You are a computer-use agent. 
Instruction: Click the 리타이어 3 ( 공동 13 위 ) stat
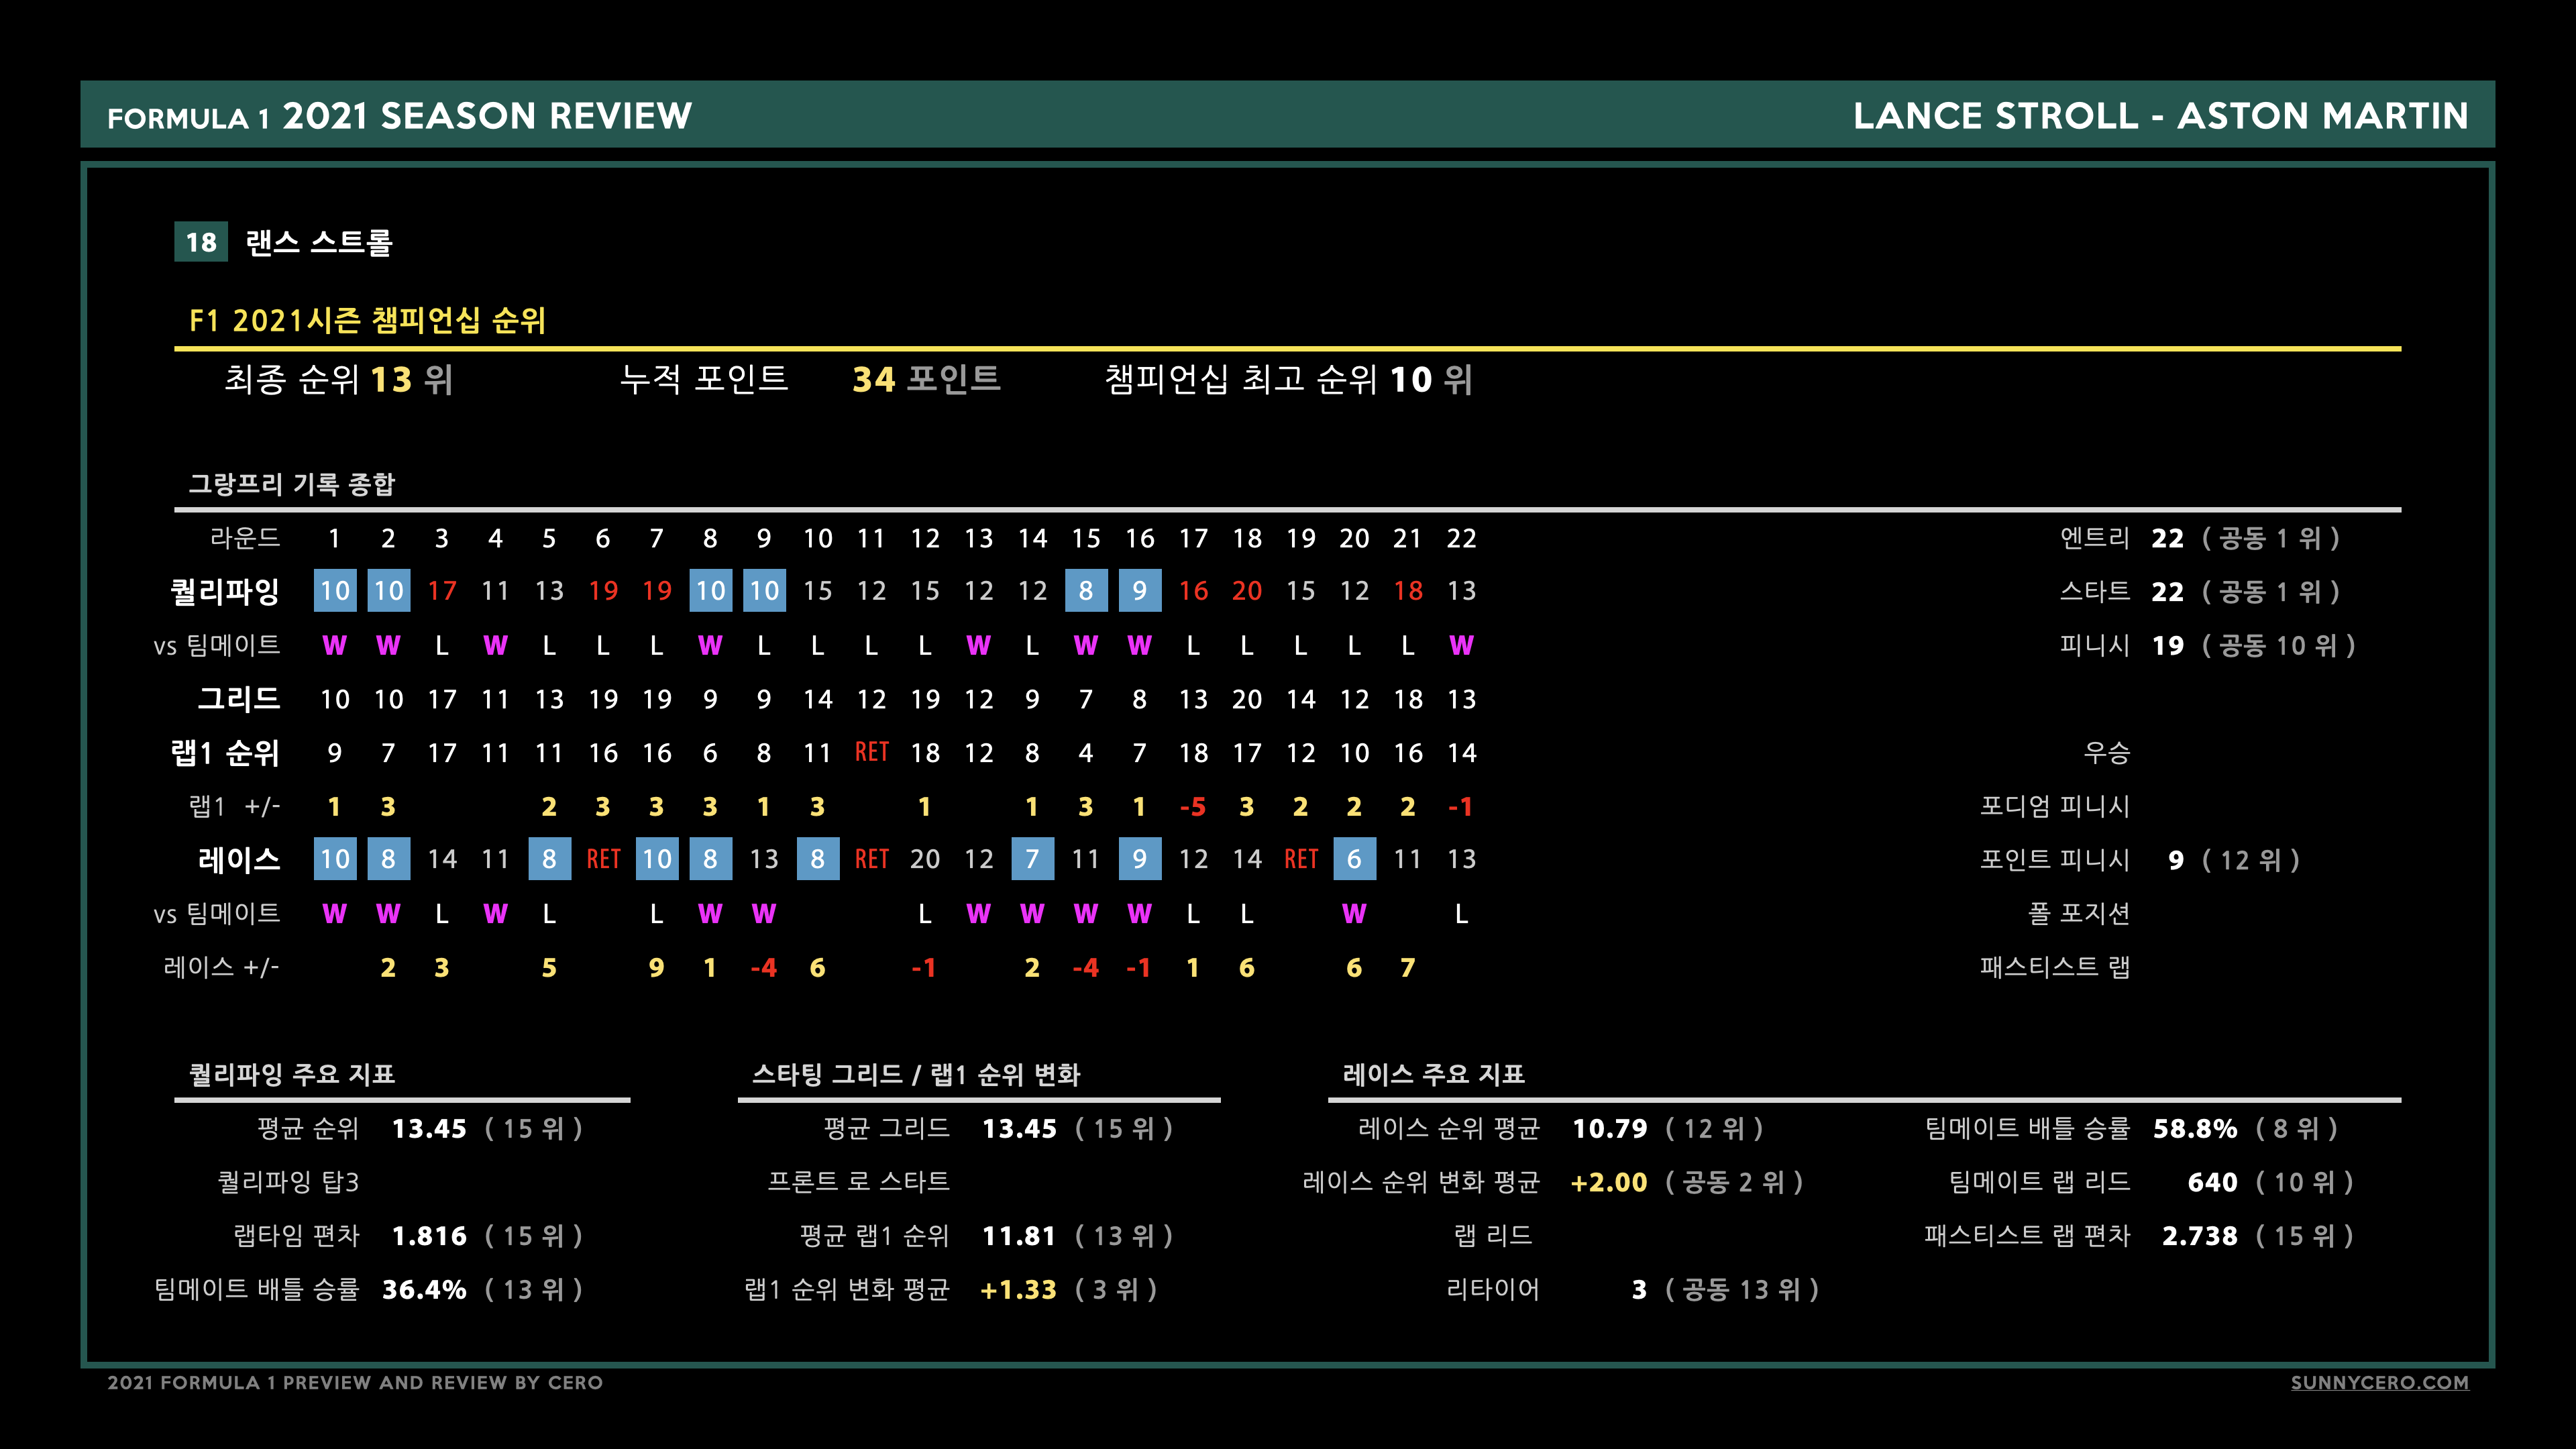tap(1632, 1289)
